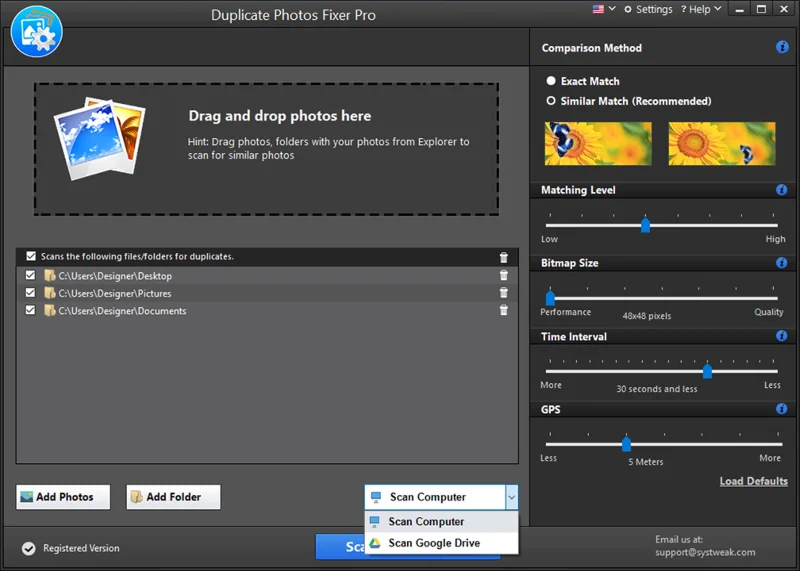800x571 pixels.
Task: Toggle the 'Scans the following files/folders' checkbox
Action: [31, 256]
